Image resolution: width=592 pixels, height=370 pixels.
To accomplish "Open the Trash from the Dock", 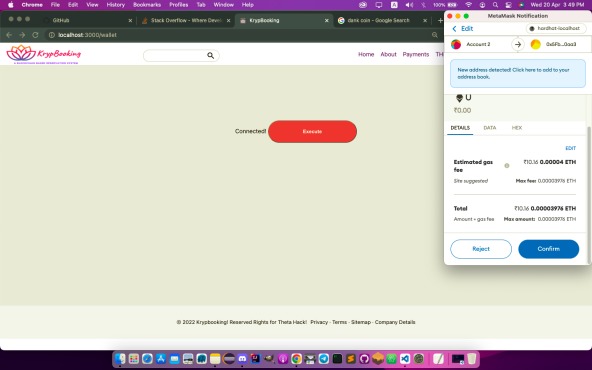I will coord(472,358).
